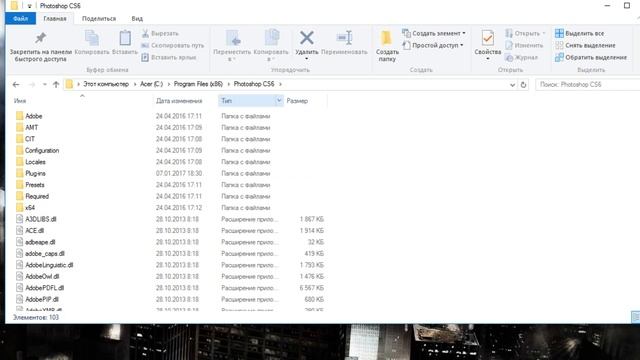This screenshot has width=640, height=360.
Task: Select the AdobePDFL.dll file
Action: (x=44, y=288)
